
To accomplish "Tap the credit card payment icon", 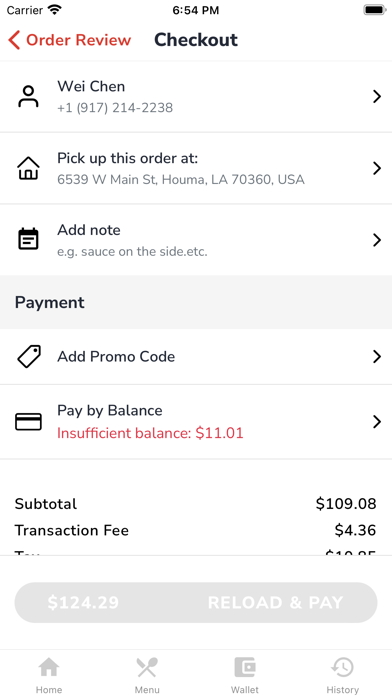I will [28, 422].
